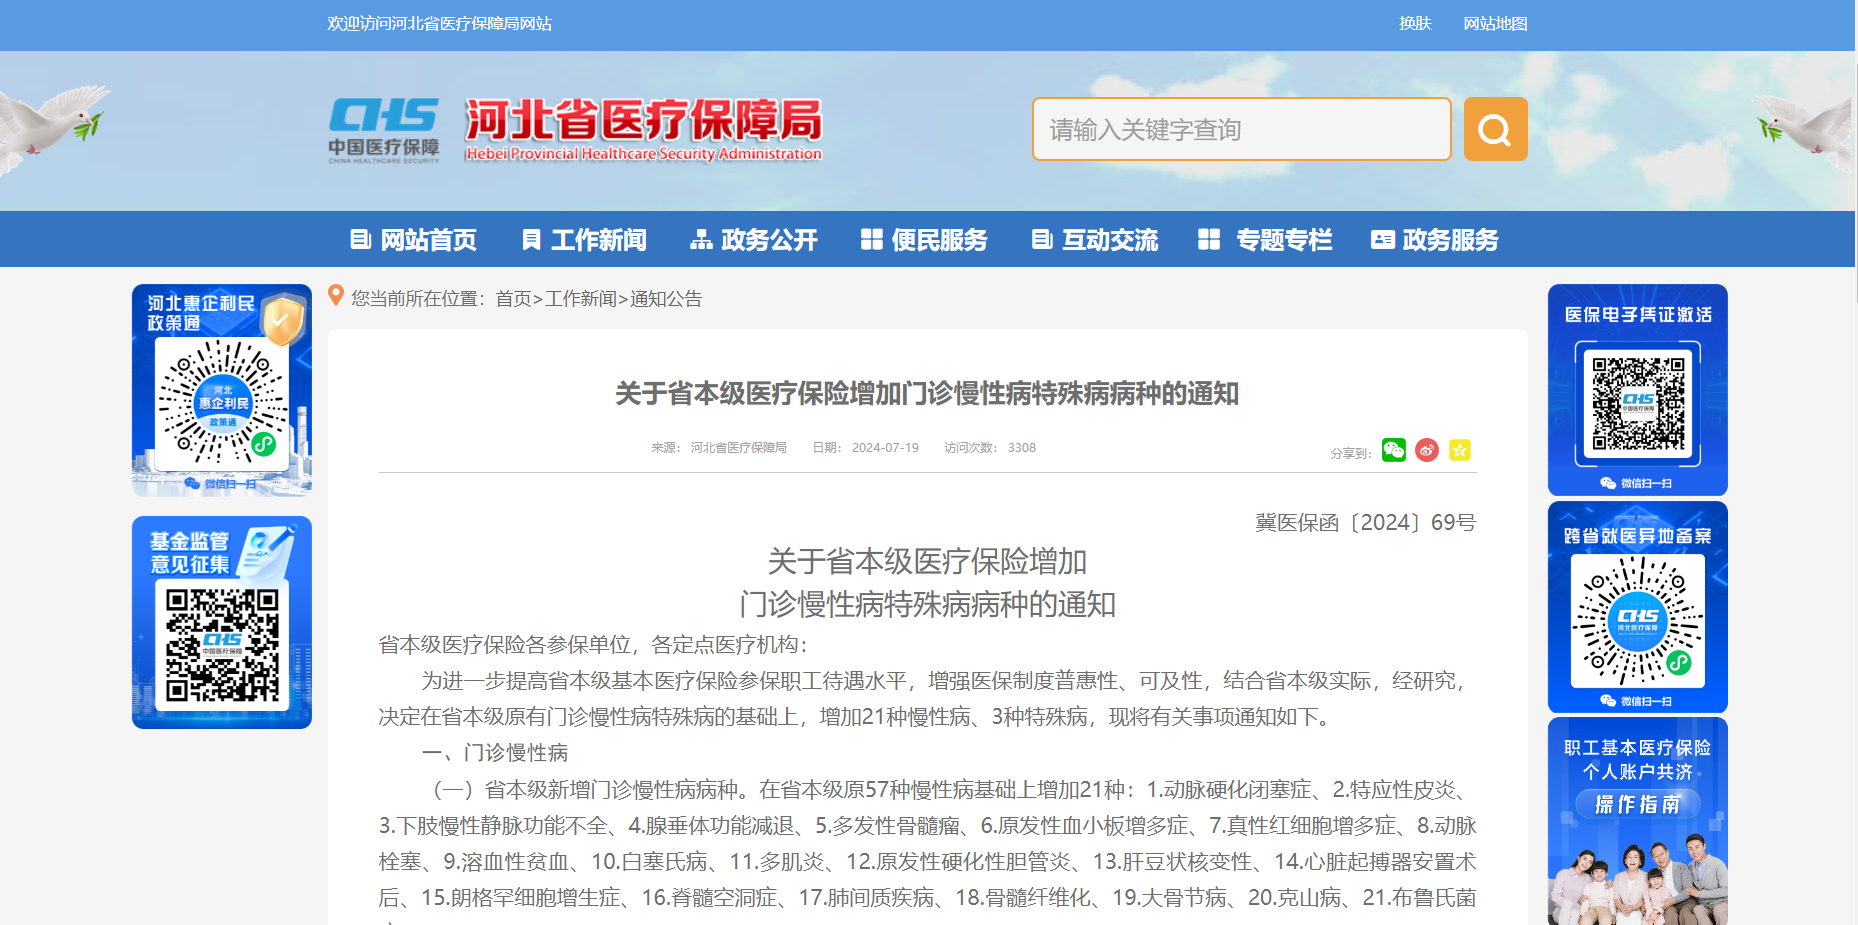Open the 工作新闻 menu
1858x925 pixels.
(584, 240)
